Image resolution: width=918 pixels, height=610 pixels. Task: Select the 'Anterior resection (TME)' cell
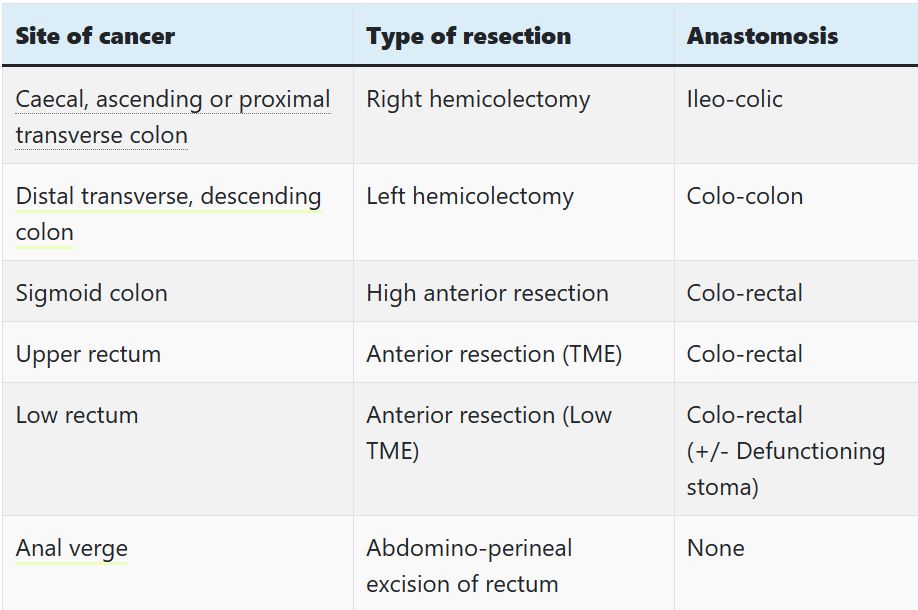tap(494, 354)
